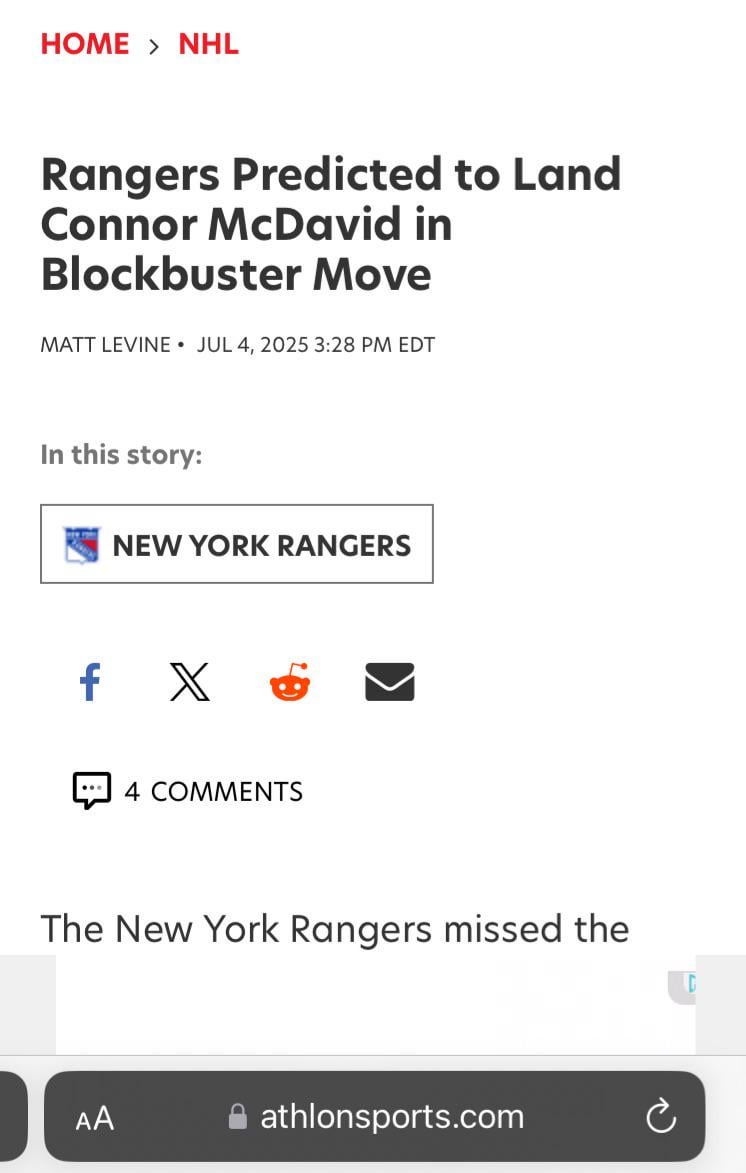Tap the breadcrumb chevron separator
The image size is (746, 1173).
[154, 45]
